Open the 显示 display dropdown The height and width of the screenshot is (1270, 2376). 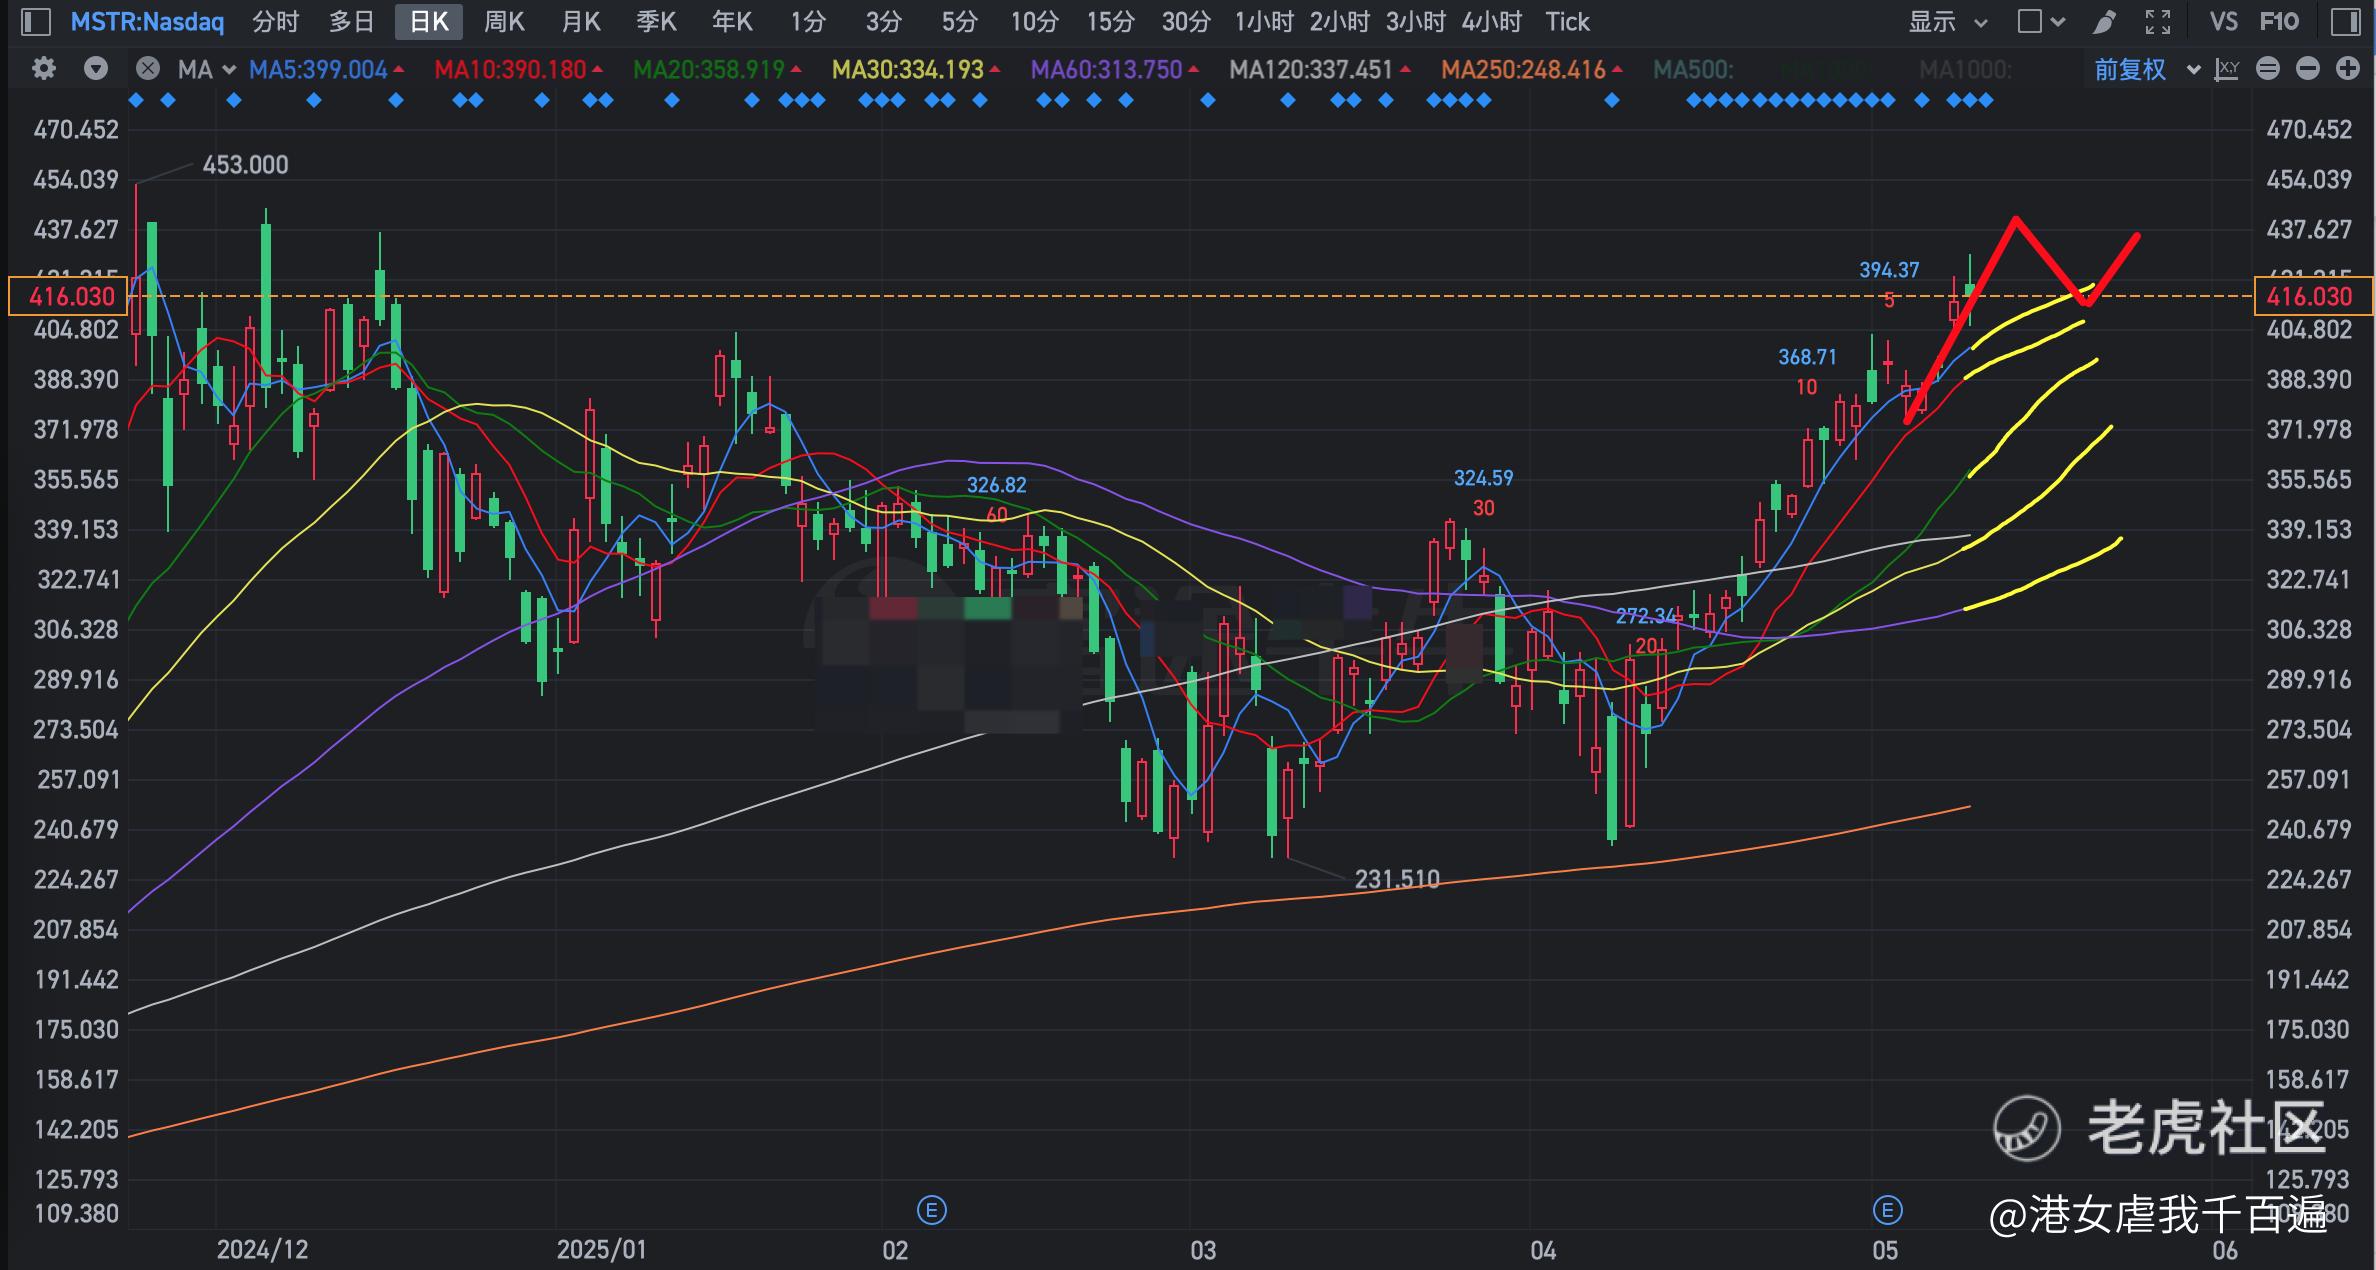point(1948,21)
